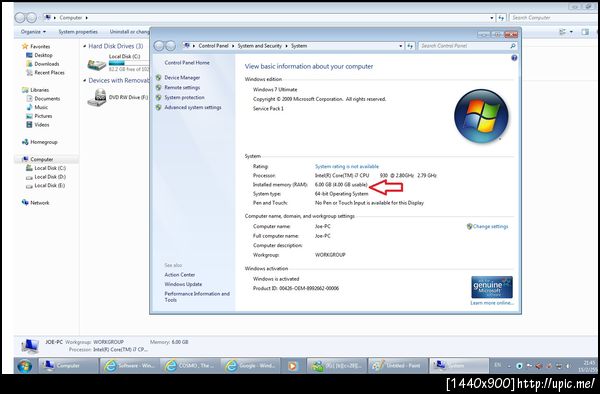600x394 pixels.
Task: Click the genuine Microsoft software badge
Action: pos(492,287)
